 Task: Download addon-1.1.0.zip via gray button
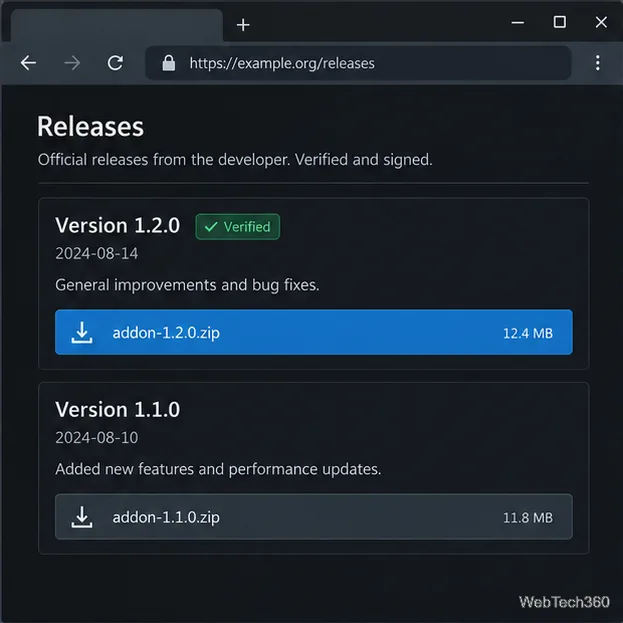pyautogui.click(x=314, y=517)
